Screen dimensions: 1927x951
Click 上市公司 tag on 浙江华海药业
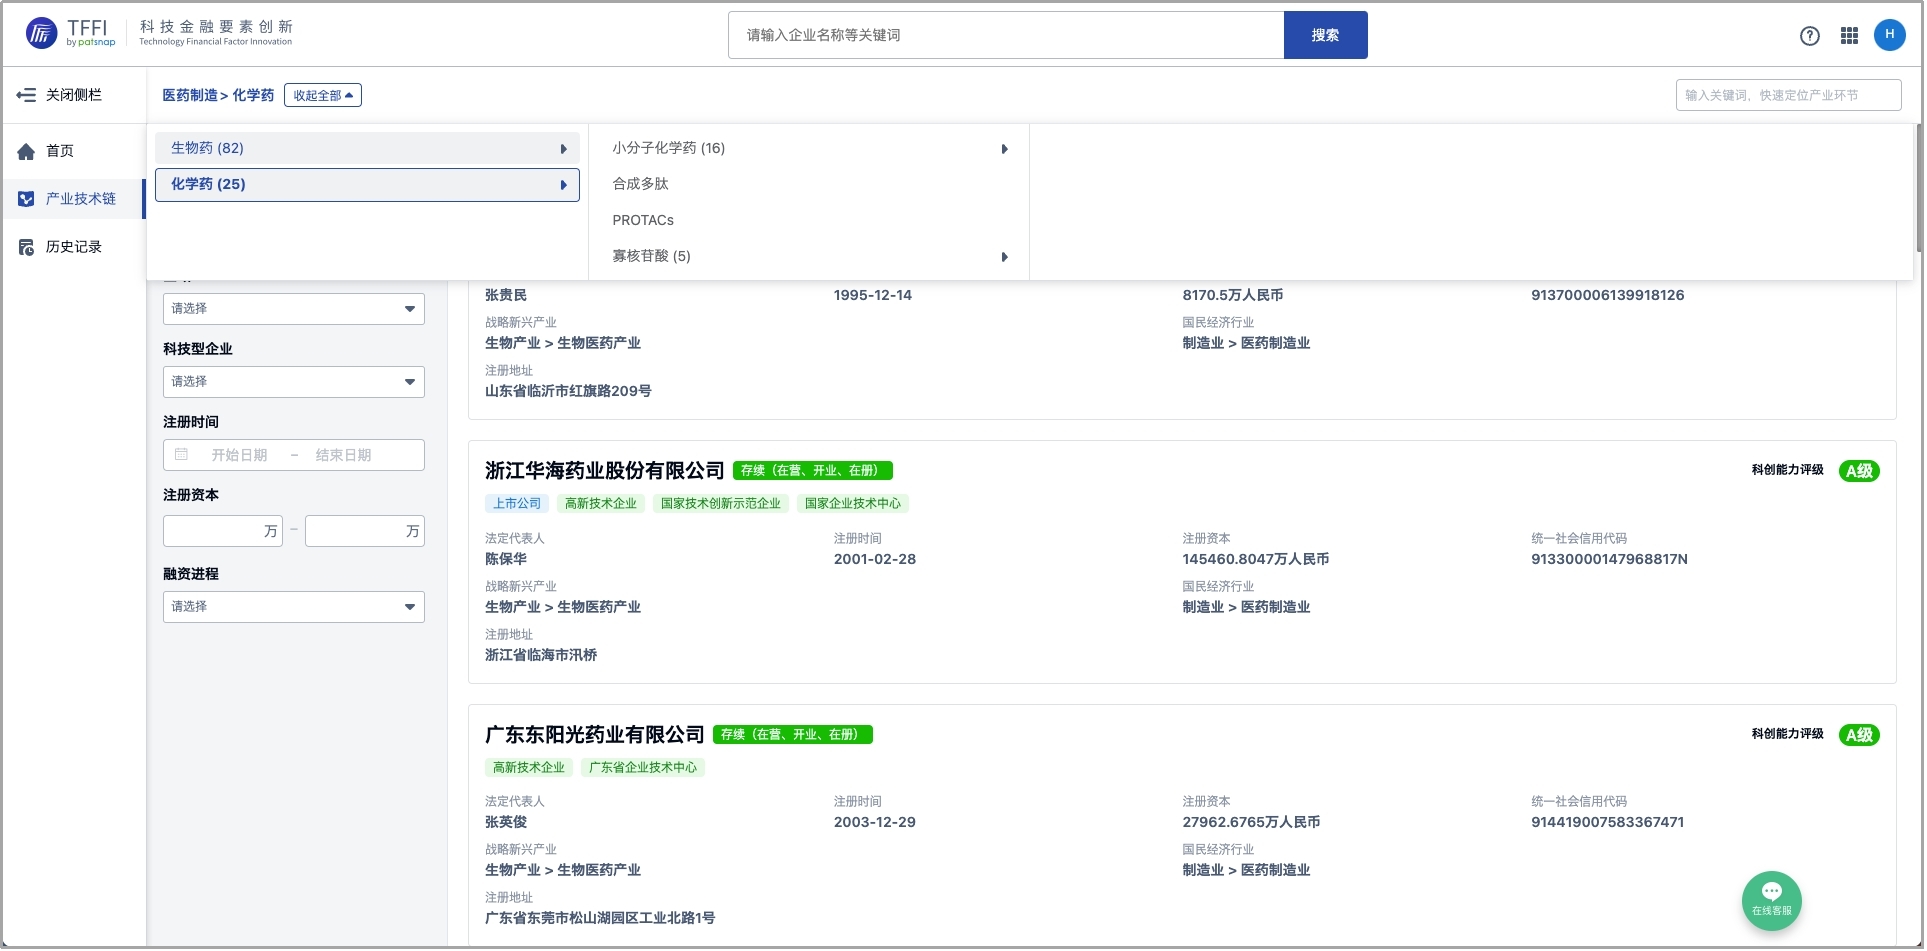pos(517,504)
